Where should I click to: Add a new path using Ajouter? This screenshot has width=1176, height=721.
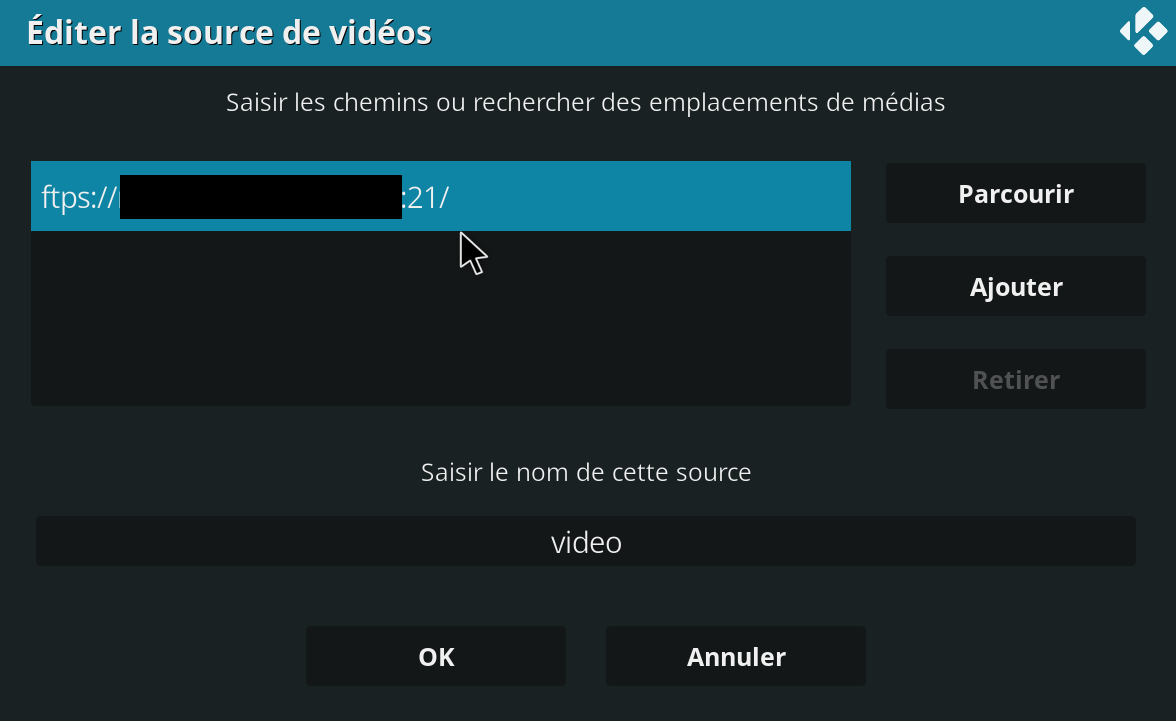tap(1016, 287)
